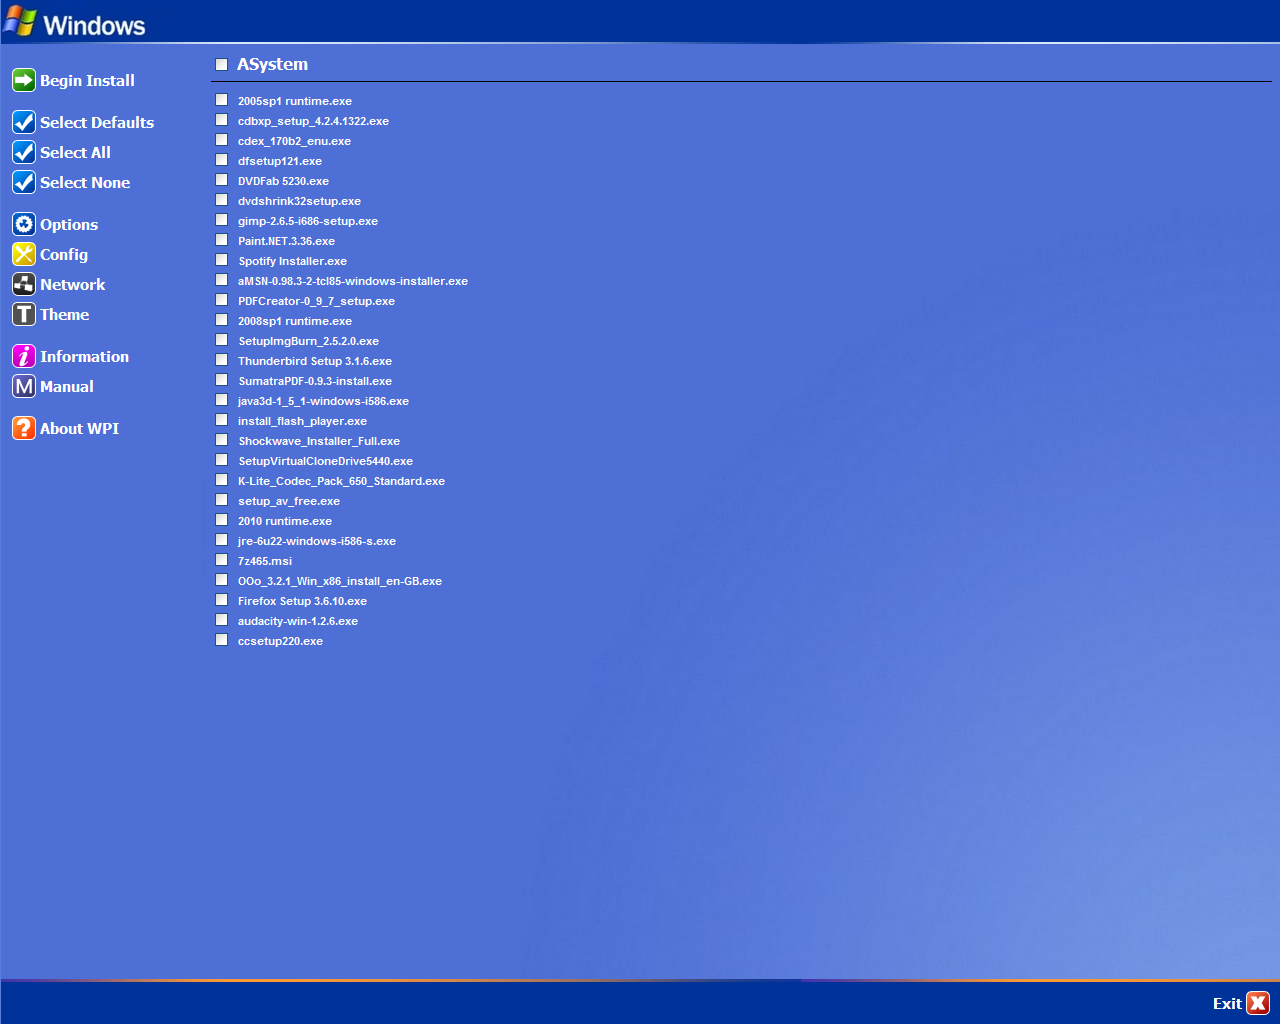Image resolution: width=1280 pixels, height=1024 pixels.
Task: Click SetupImgBurn_2.5.2.0.exe text
Action: click(x=308, y=341)
